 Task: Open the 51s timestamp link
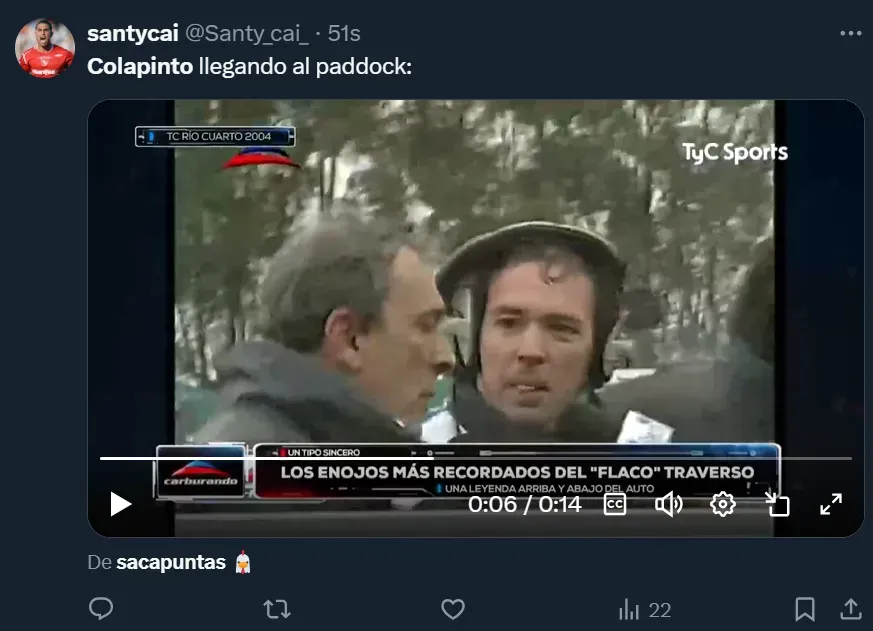[x=344, y=33]
